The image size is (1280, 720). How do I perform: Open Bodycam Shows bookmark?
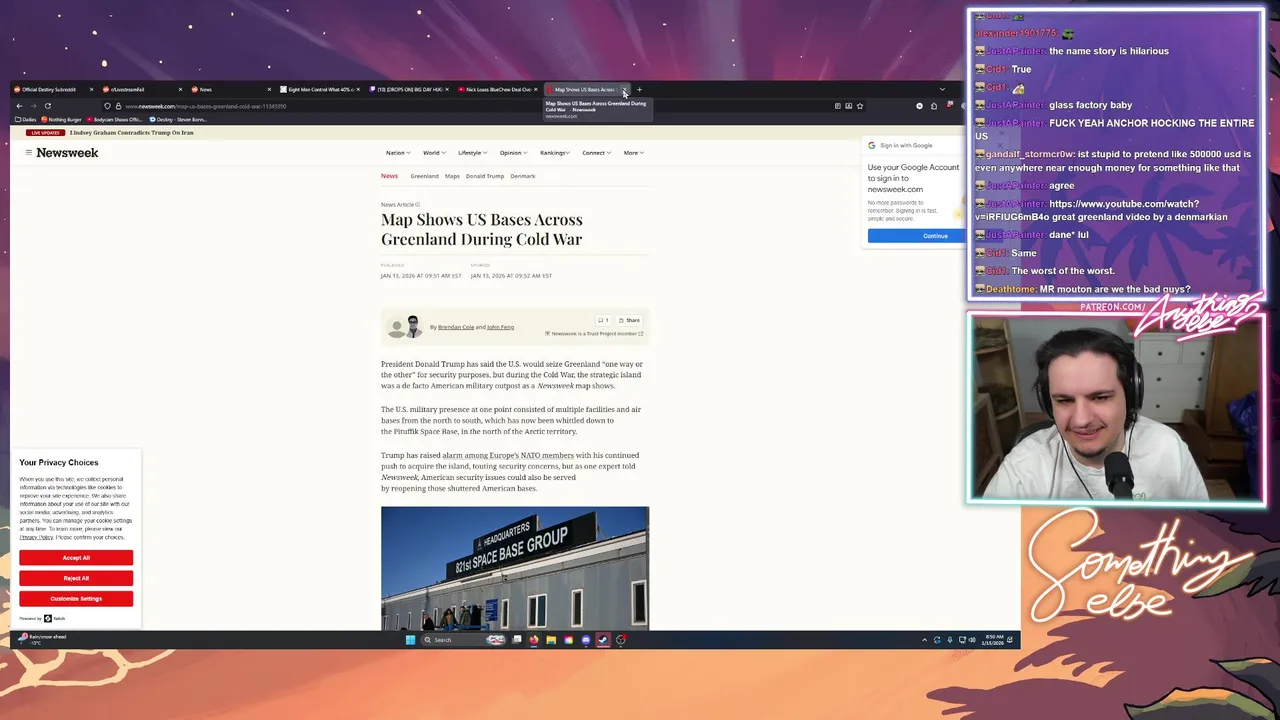[x=114, y=119]
